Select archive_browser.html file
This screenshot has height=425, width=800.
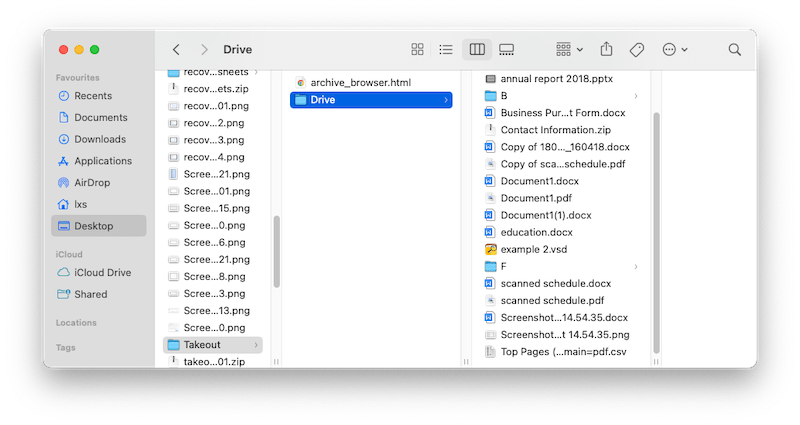pyautogui.click(x=360, y=82)
